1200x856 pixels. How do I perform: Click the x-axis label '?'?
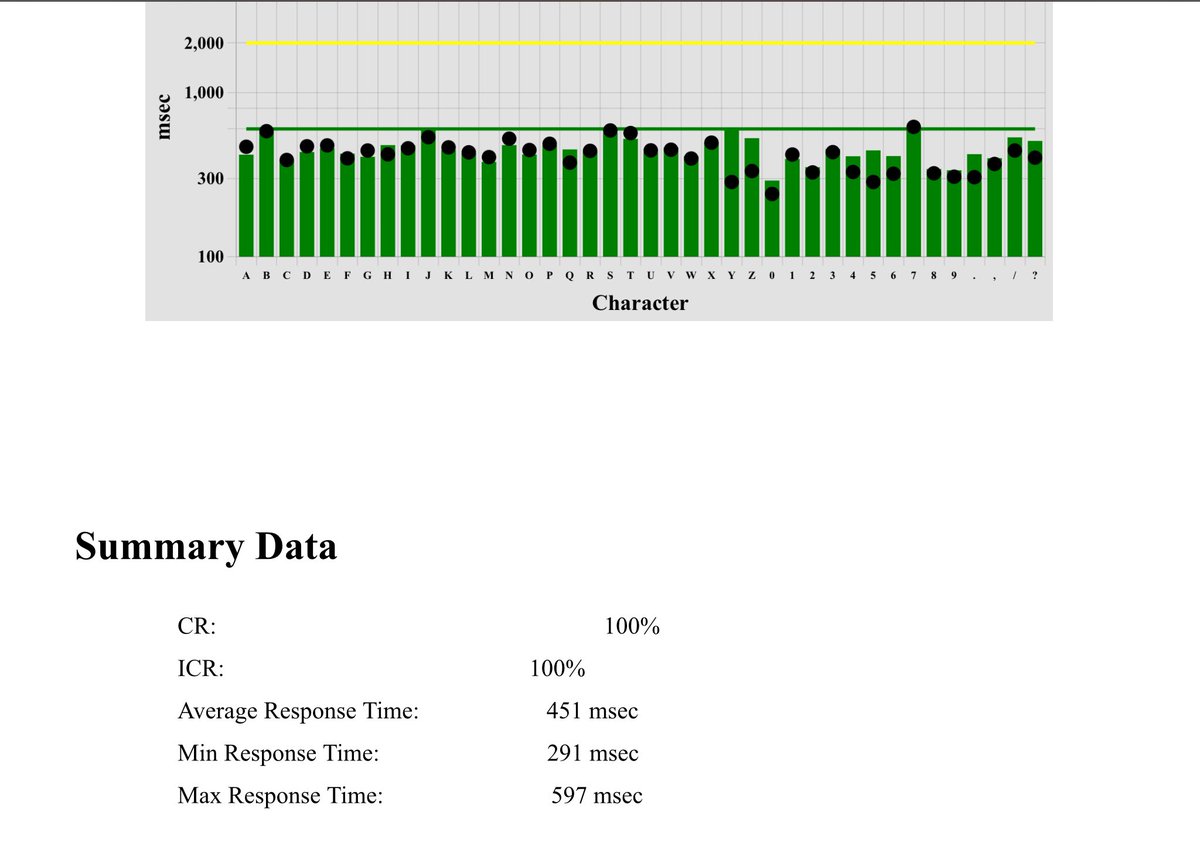tap(1035, 275)
